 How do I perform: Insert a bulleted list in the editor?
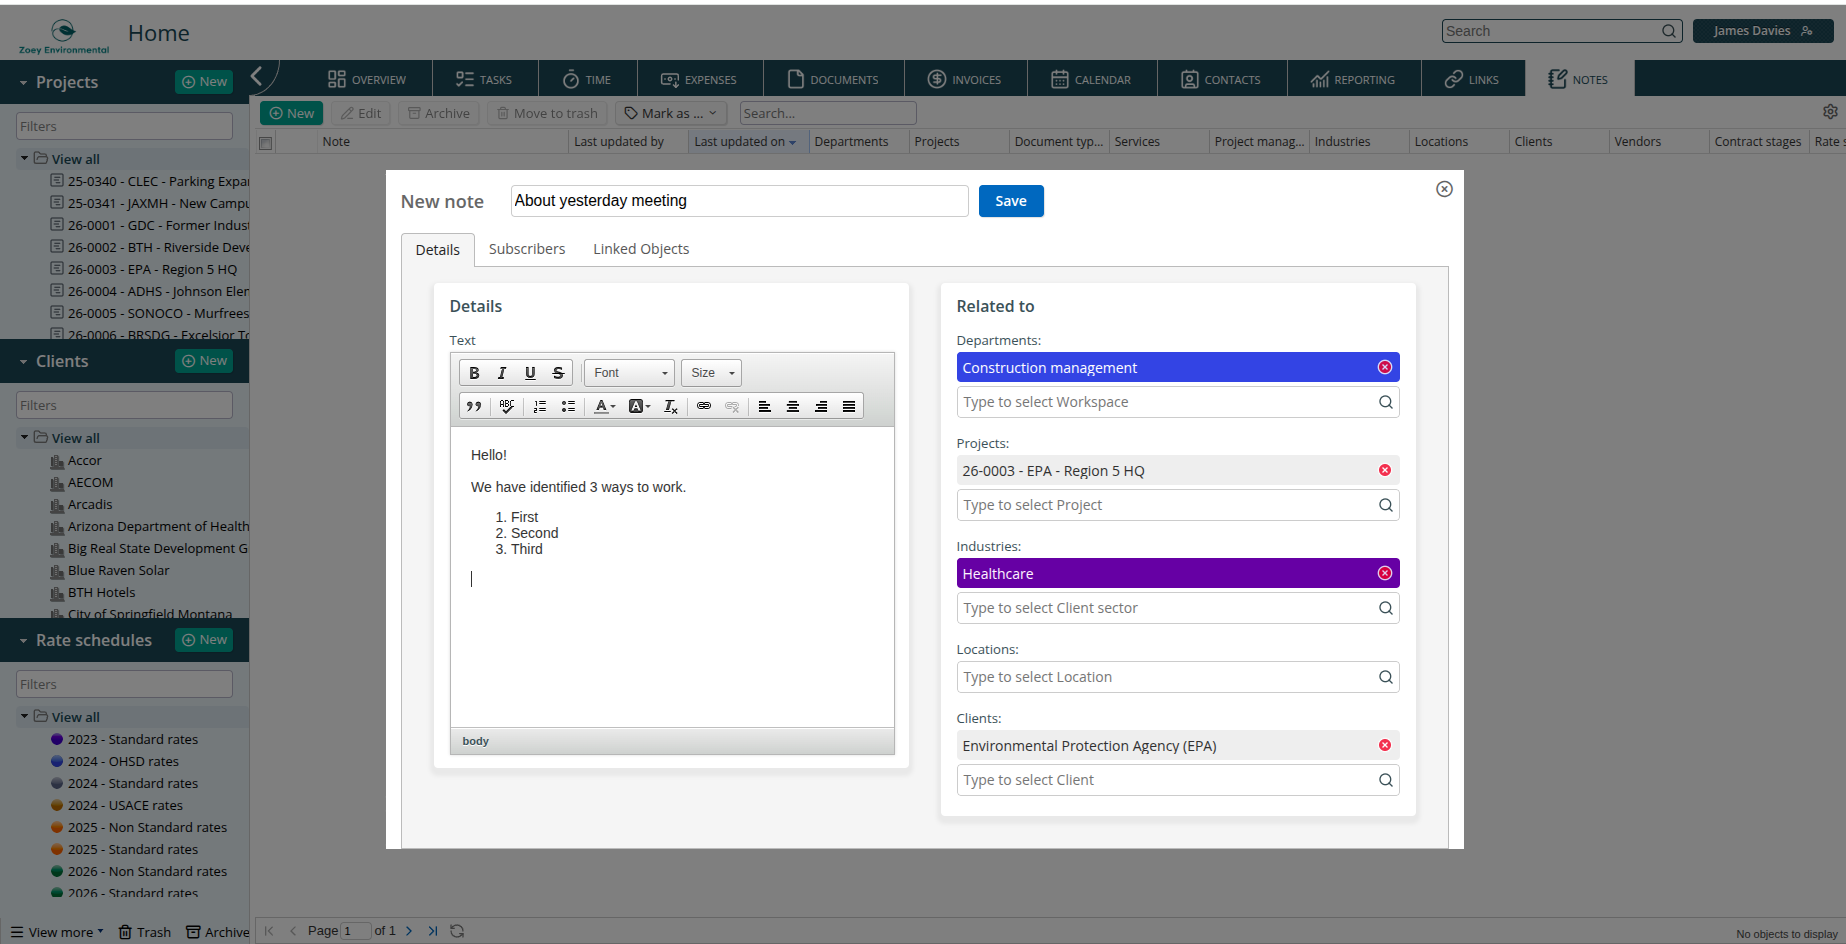[x=568, y=406]
